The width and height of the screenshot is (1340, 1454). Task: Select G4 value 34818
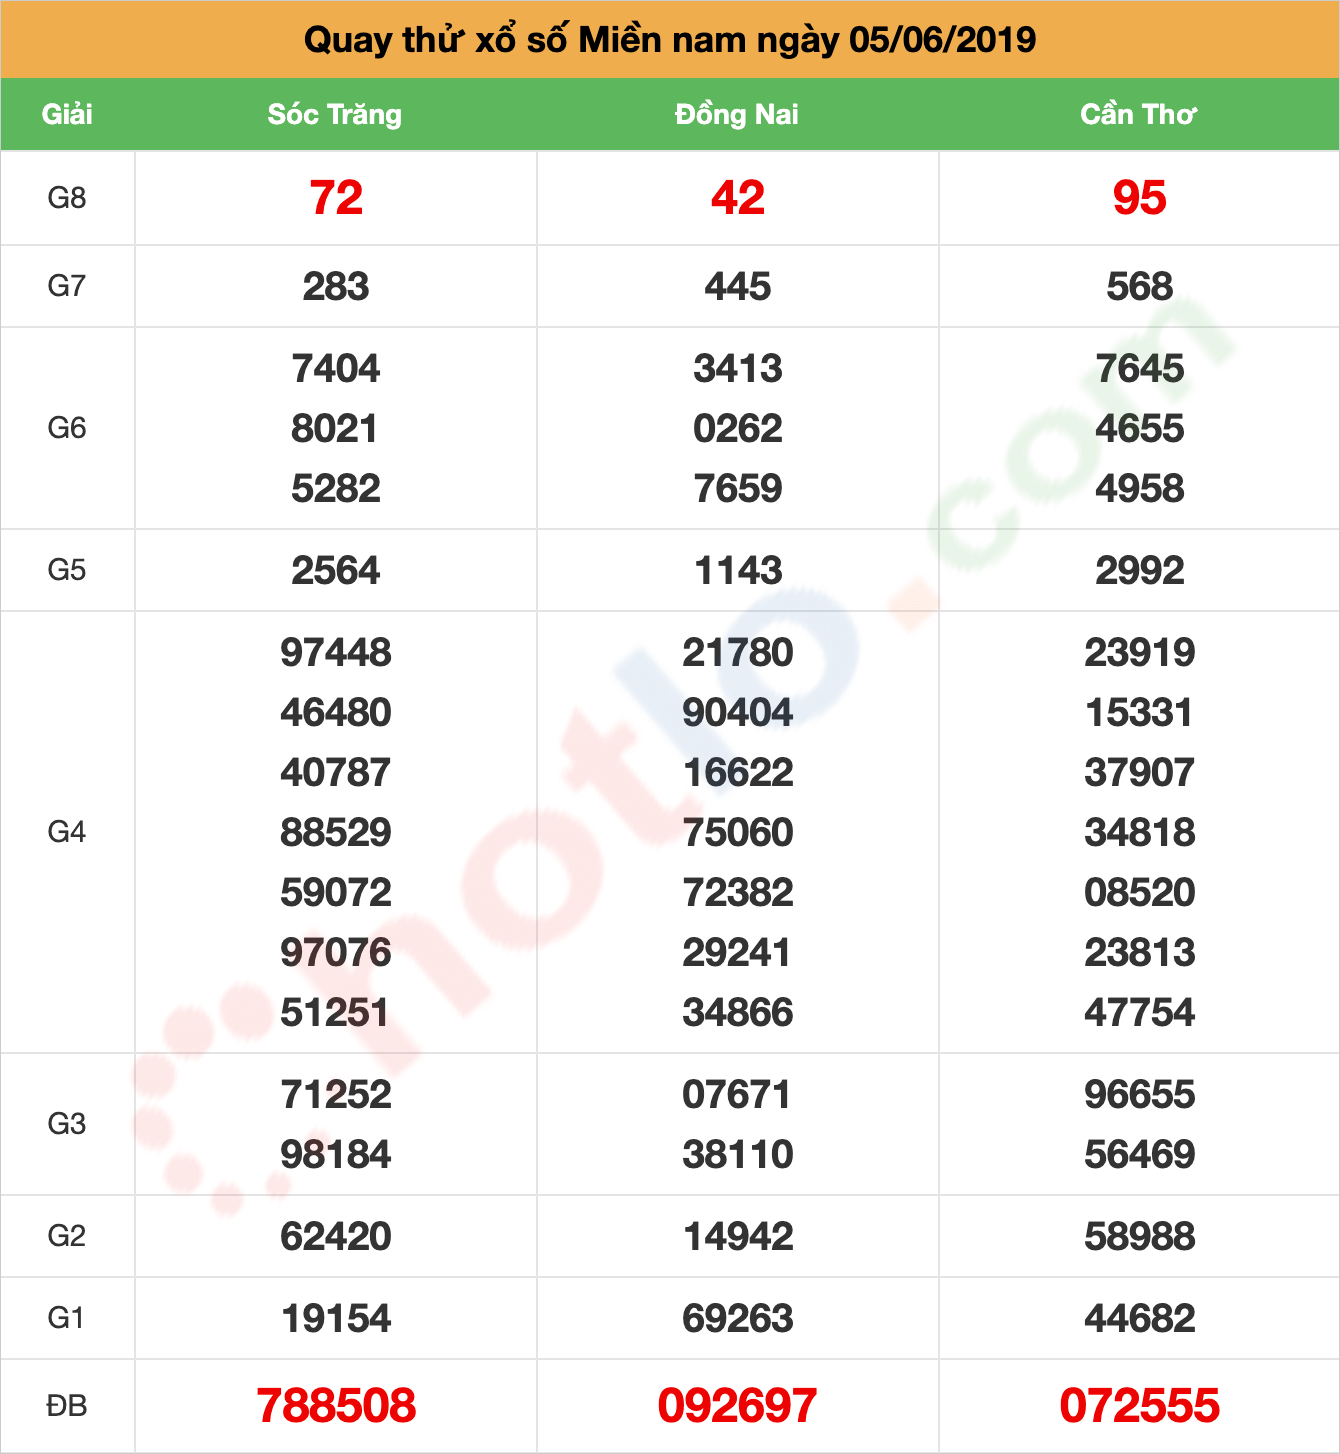click(x=1140, y=833)
